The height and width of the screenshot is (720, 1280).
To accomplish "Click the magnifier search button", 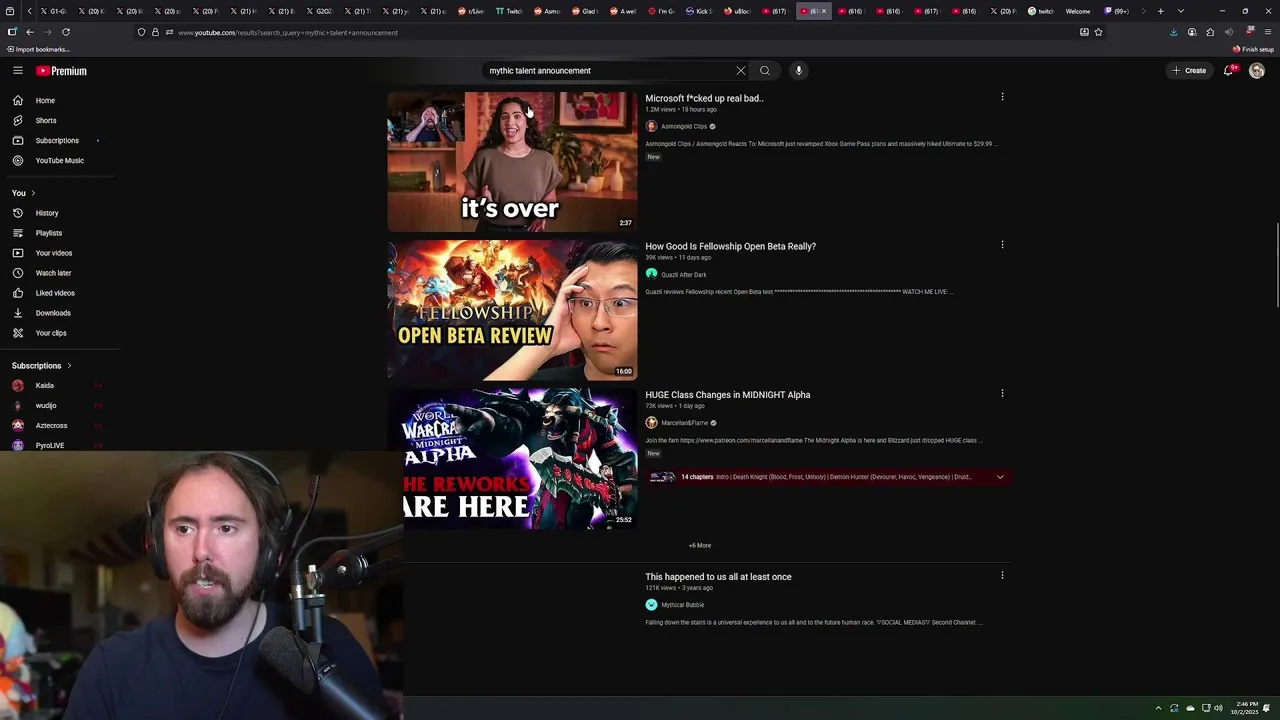I will click(x=765, y=70).
